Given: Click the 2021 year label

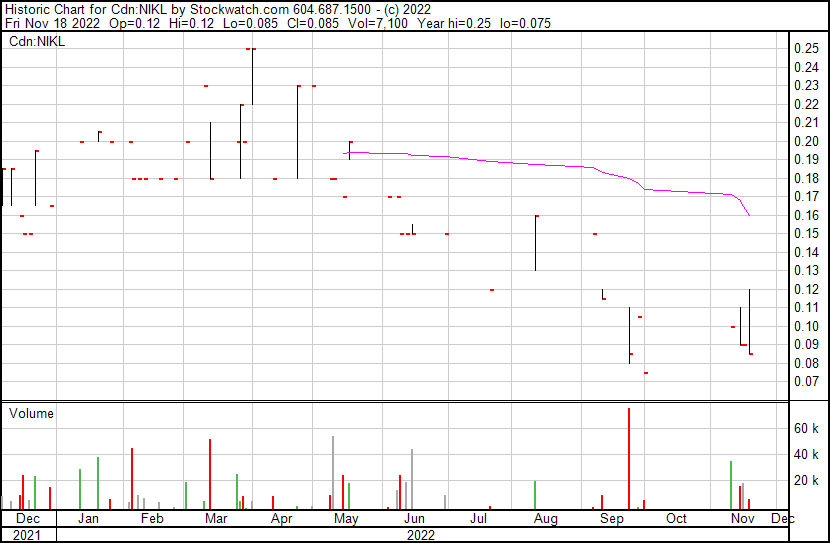Looking at the screenshot, I should [x=28, y=535].
